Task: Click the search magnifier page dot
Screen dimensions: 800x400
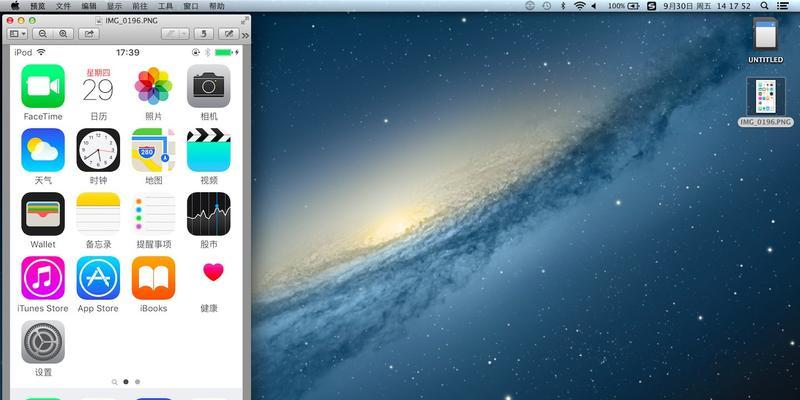Action: pos(114,382)
